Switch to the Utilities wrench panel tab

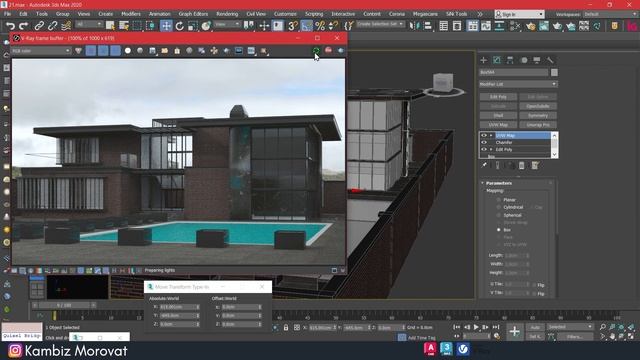point(551,60)
